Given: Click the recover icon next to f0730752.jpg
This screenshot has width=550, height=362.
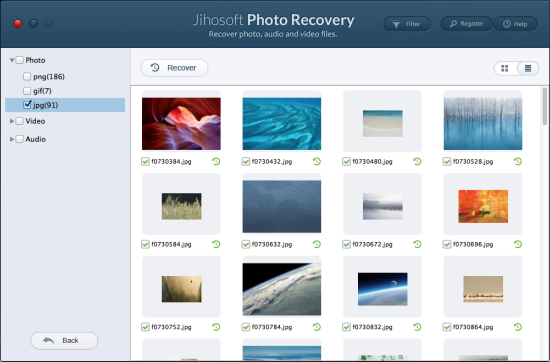Looking at the screenshot, I should (216, 327).
